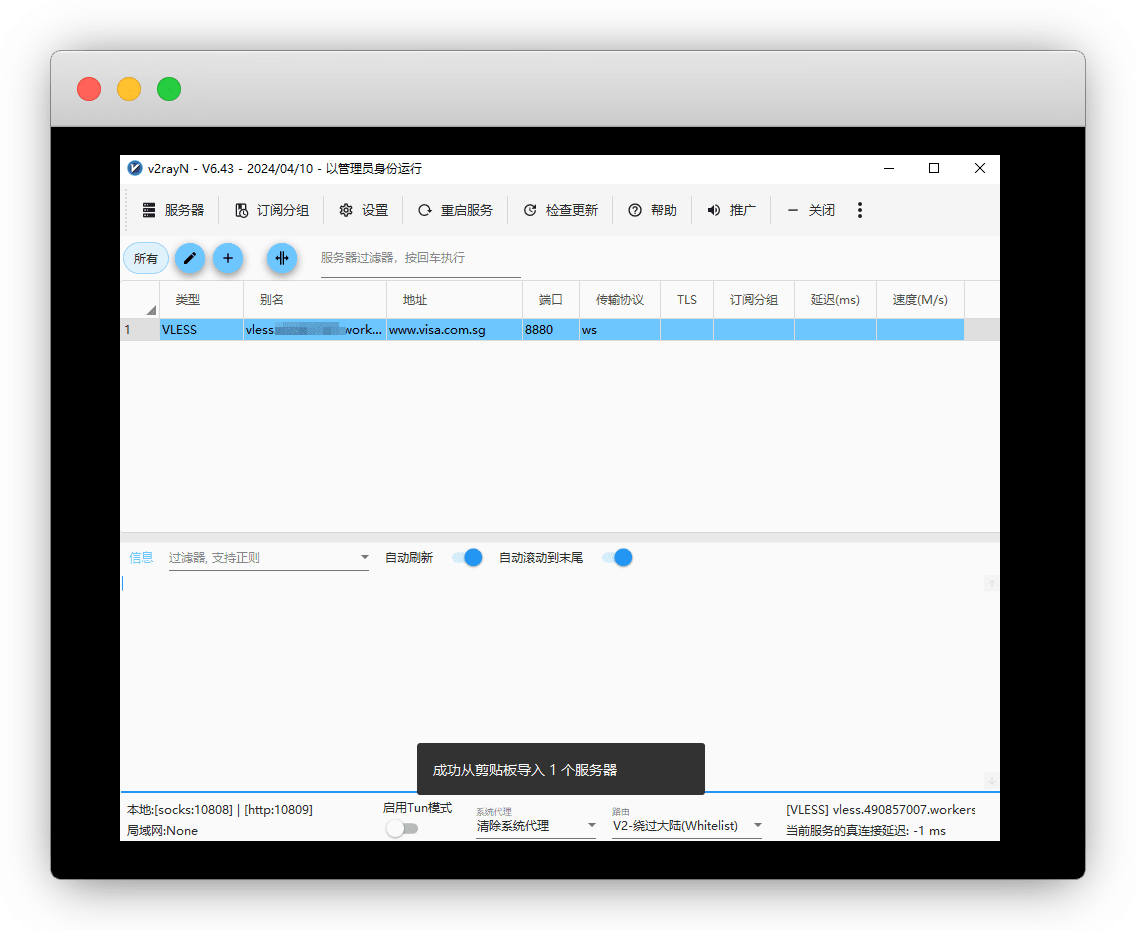This screenshot has width=1136, height=930.
Task: Toggle the 自动刷新 auto refresh switch
Action: (467, 558)
